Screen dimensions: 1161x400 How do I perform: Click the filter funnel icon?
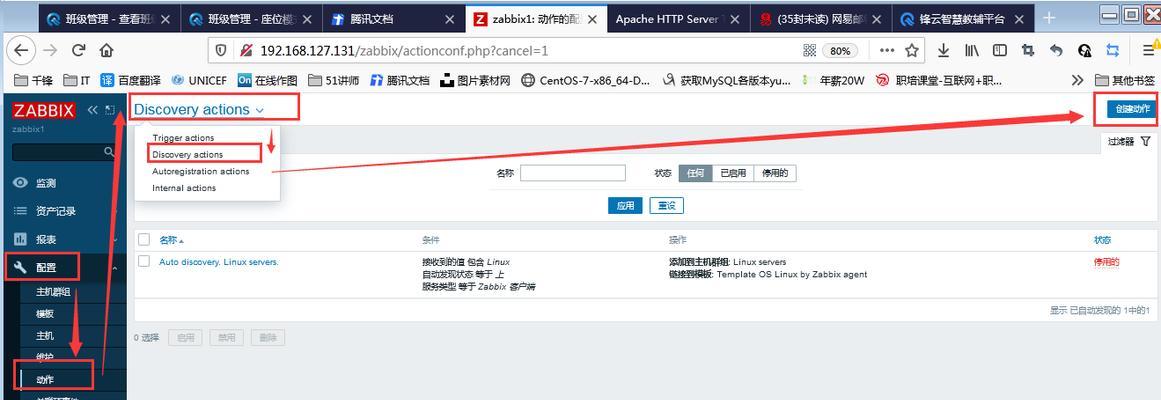[1145, 141]
